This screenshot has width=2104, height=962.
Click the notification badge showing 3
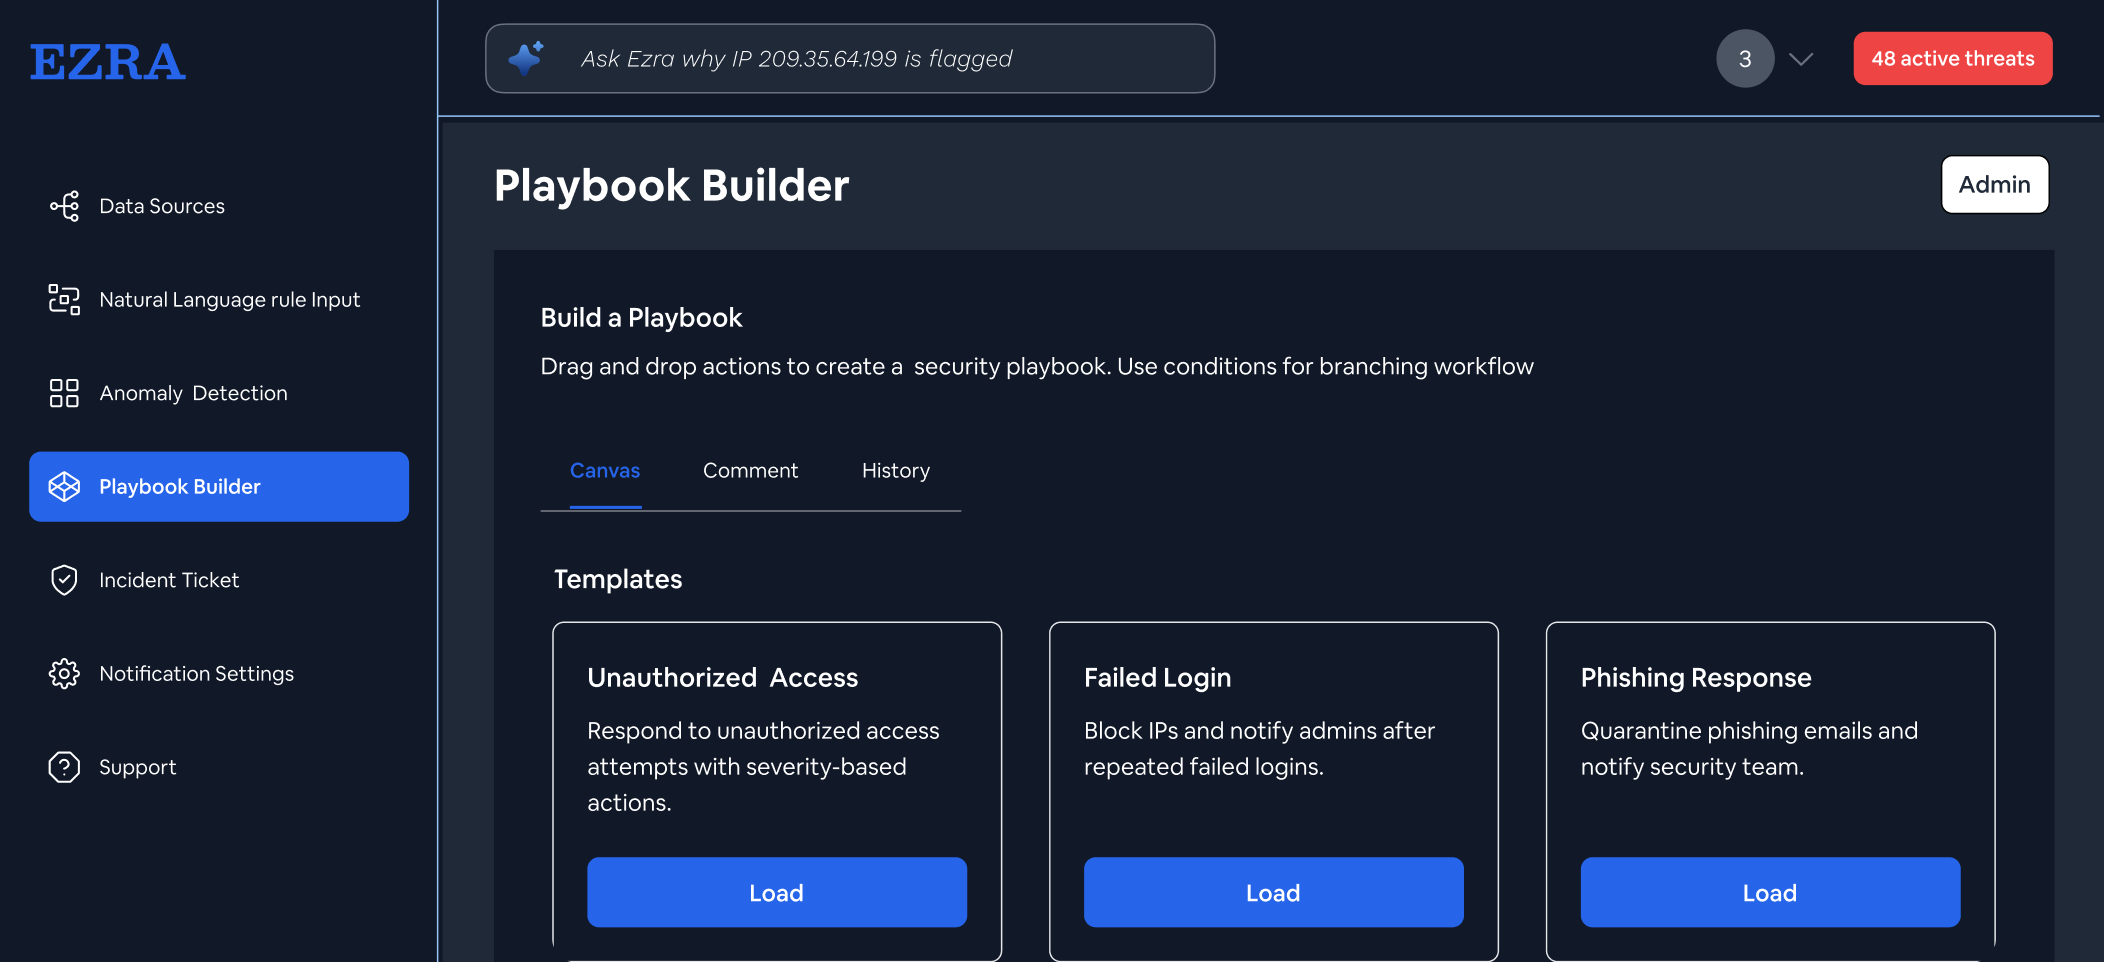pyautogui.click(x=1744, y=58)
